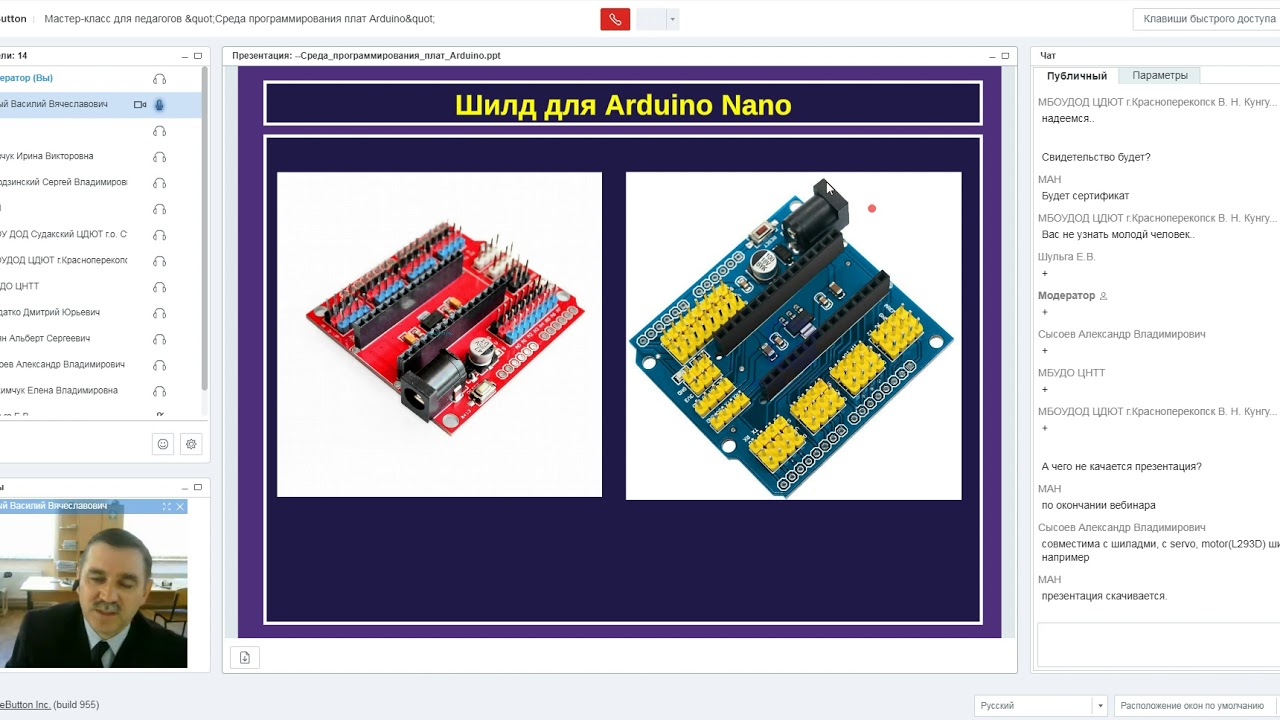1280x720 pixels.
Task: Click the microphone icon on Василий Вячеславович row
Action: click(159, 105)
